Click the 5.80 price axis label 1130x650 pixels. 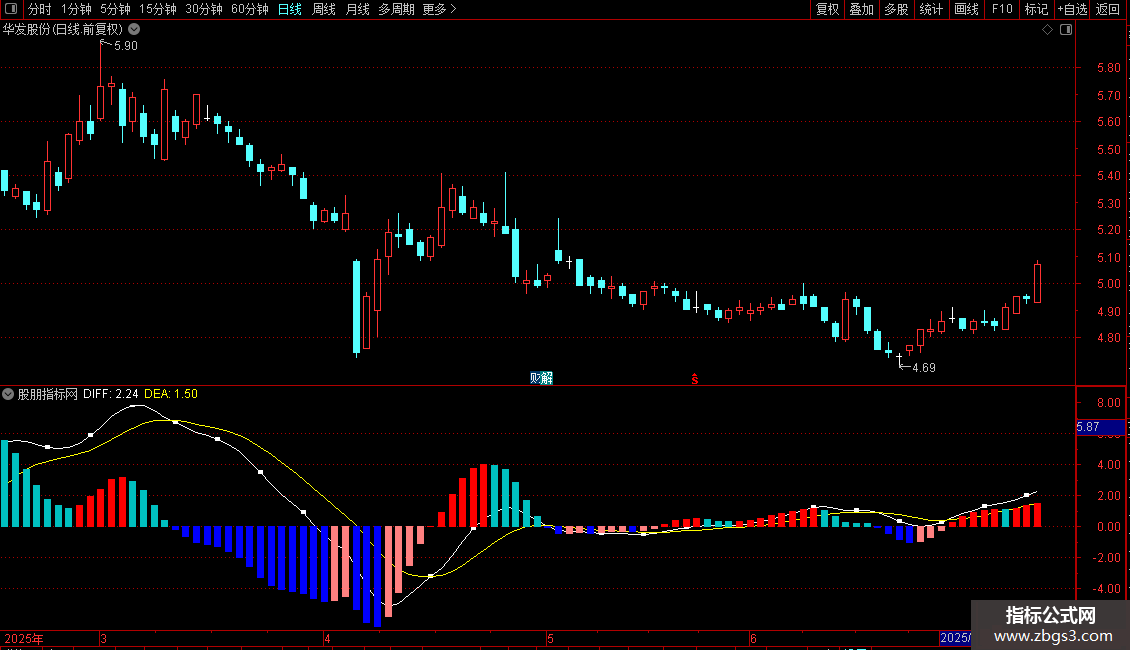[x=1108, y=68]
